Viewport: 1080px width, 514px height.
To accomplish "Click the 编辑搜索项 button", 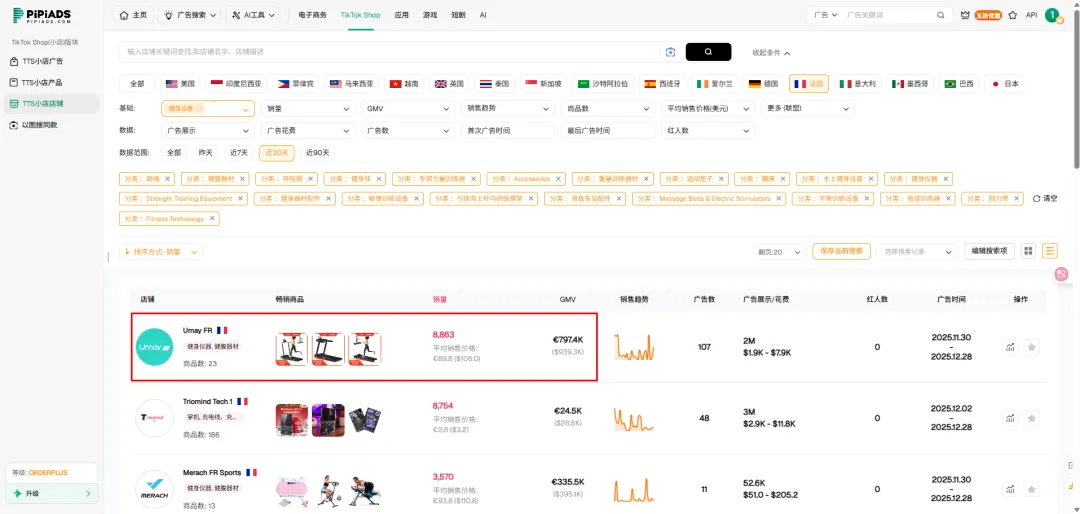I will point(989,251).
